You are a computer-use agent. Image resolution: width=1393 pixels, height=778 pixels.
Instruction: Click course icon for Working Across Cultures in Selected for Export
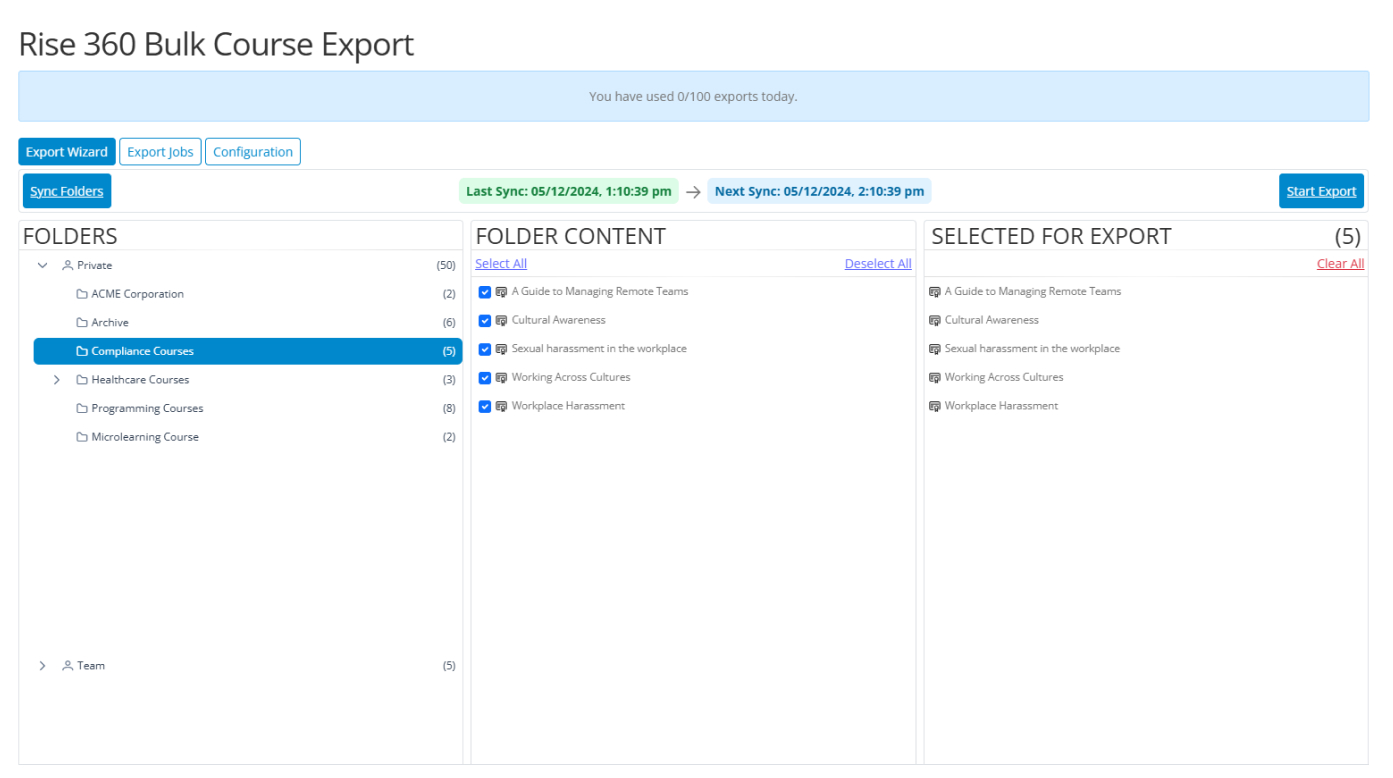point(935,377)
